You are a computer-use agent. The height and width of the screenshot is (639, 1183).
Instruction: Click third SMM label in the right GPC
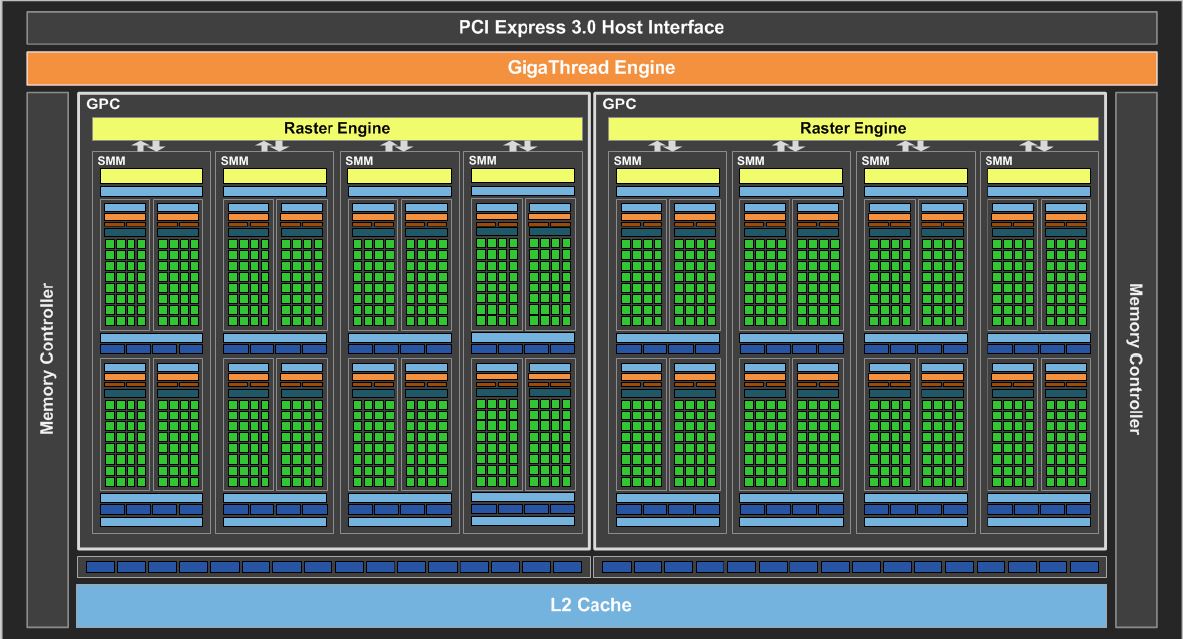875,161
